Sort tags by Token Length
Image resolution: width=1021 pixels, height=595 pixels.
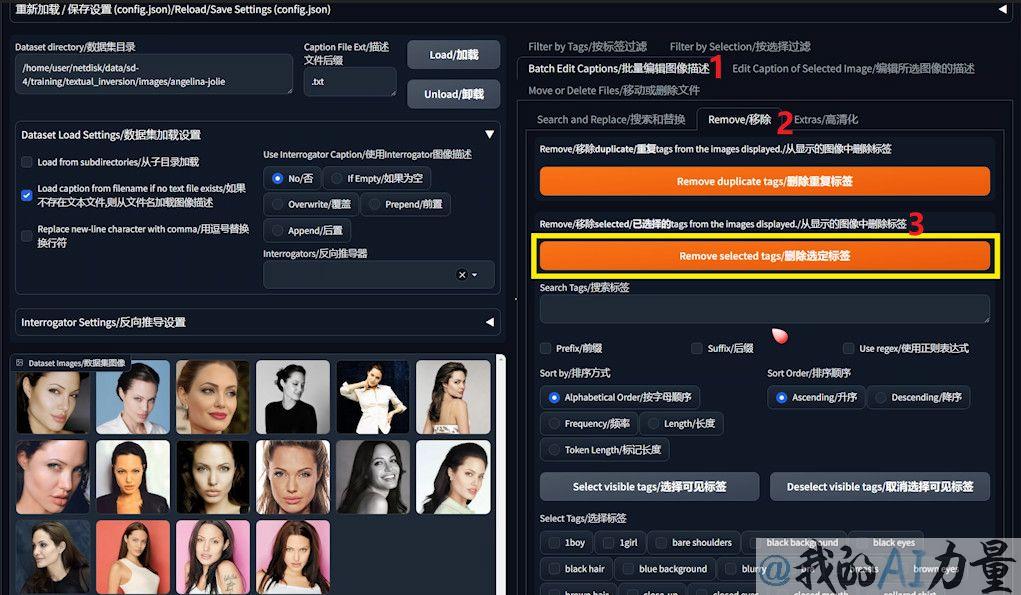click(x=554, y=450)
